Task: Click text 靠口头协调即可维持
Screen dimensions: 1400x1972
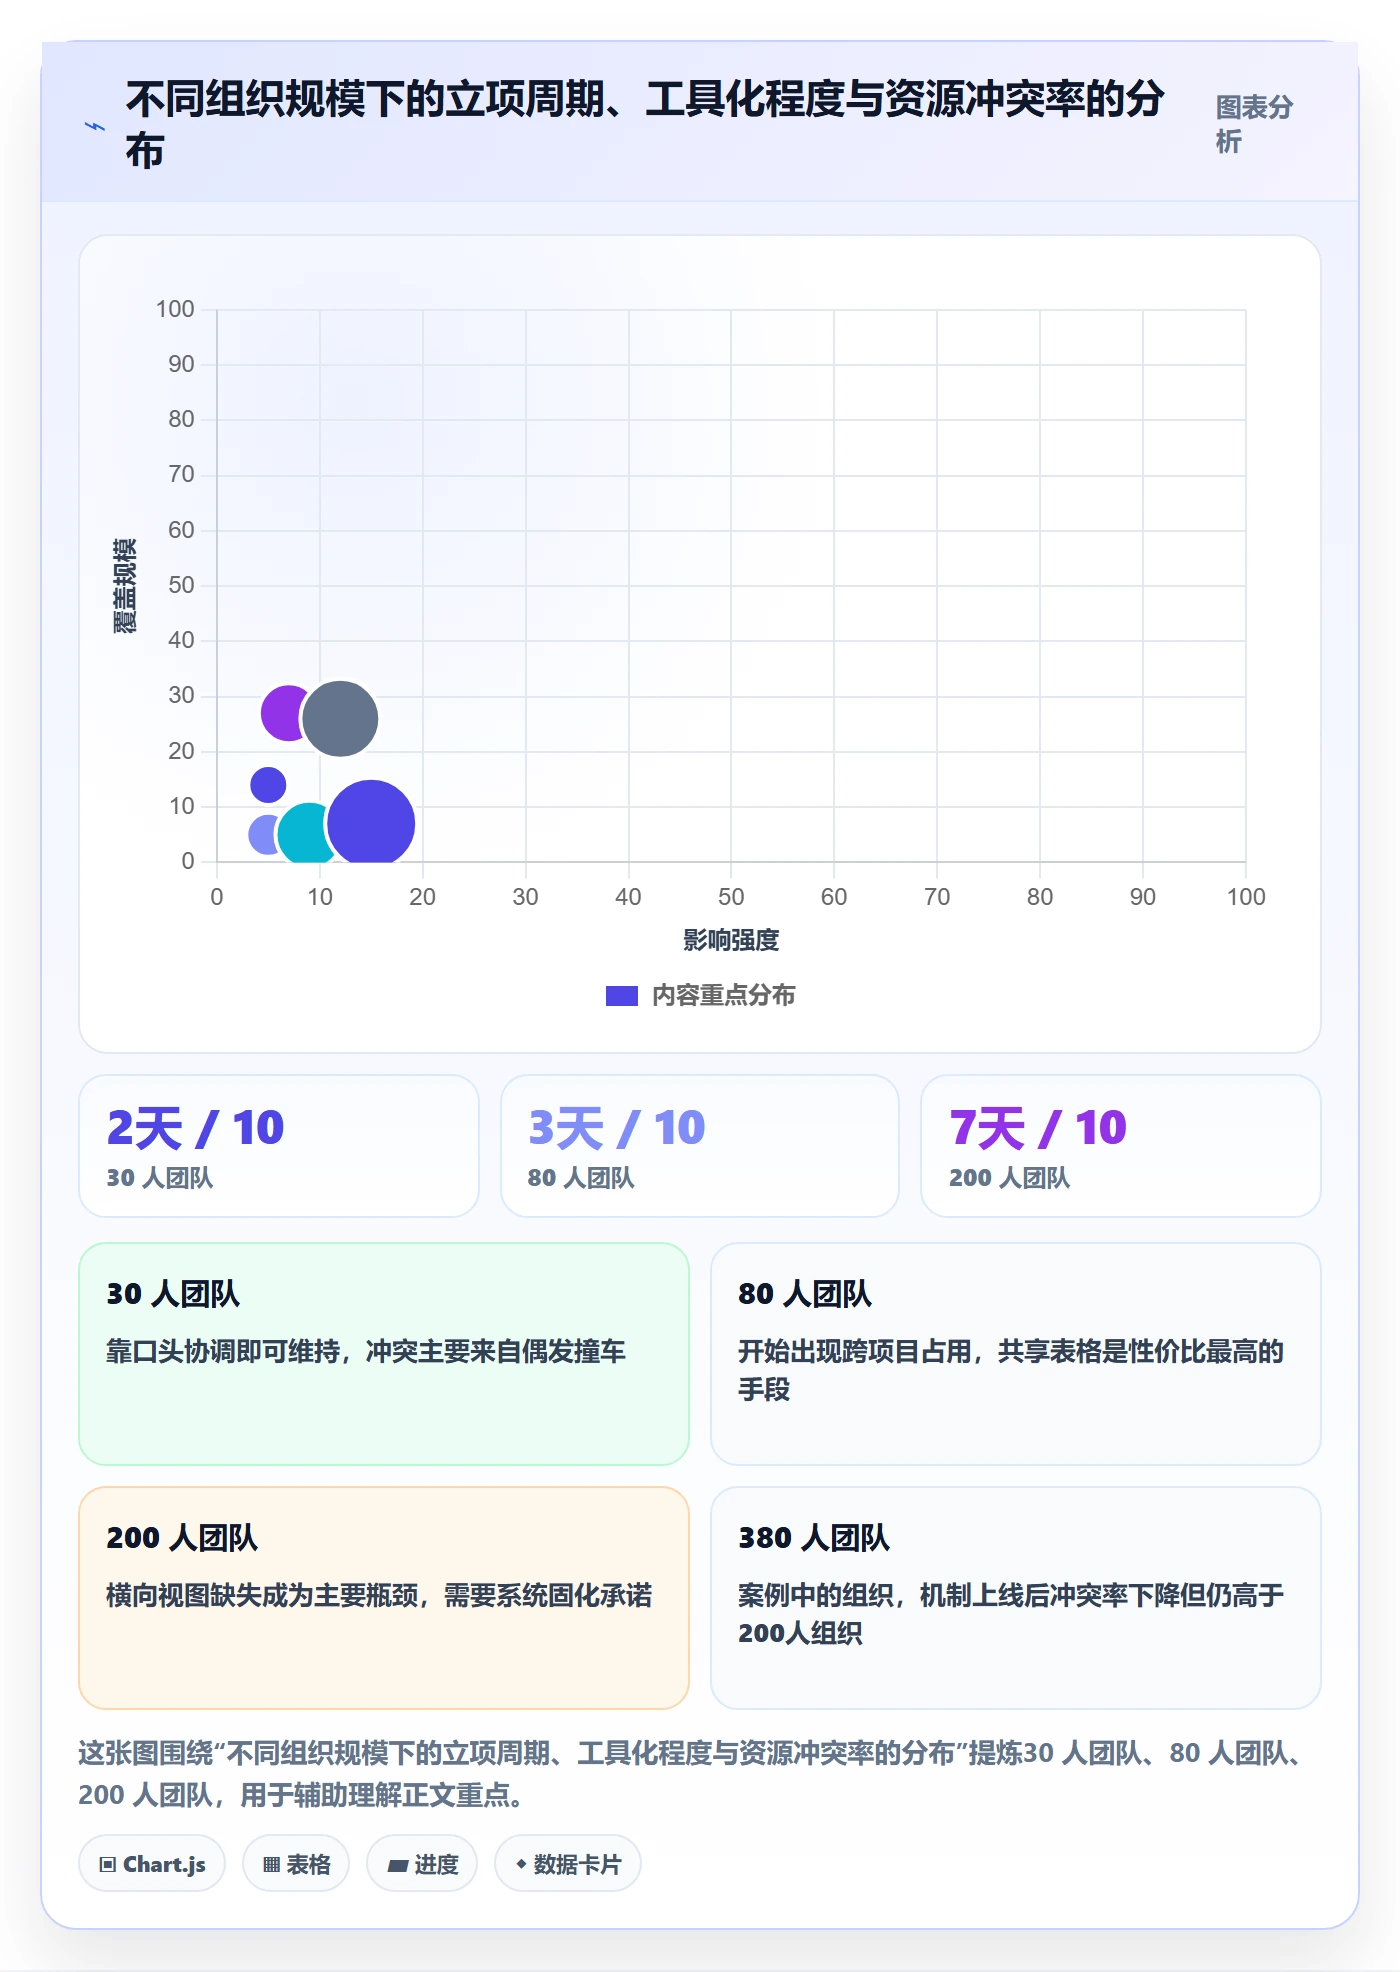Action: coord(223,1352)
